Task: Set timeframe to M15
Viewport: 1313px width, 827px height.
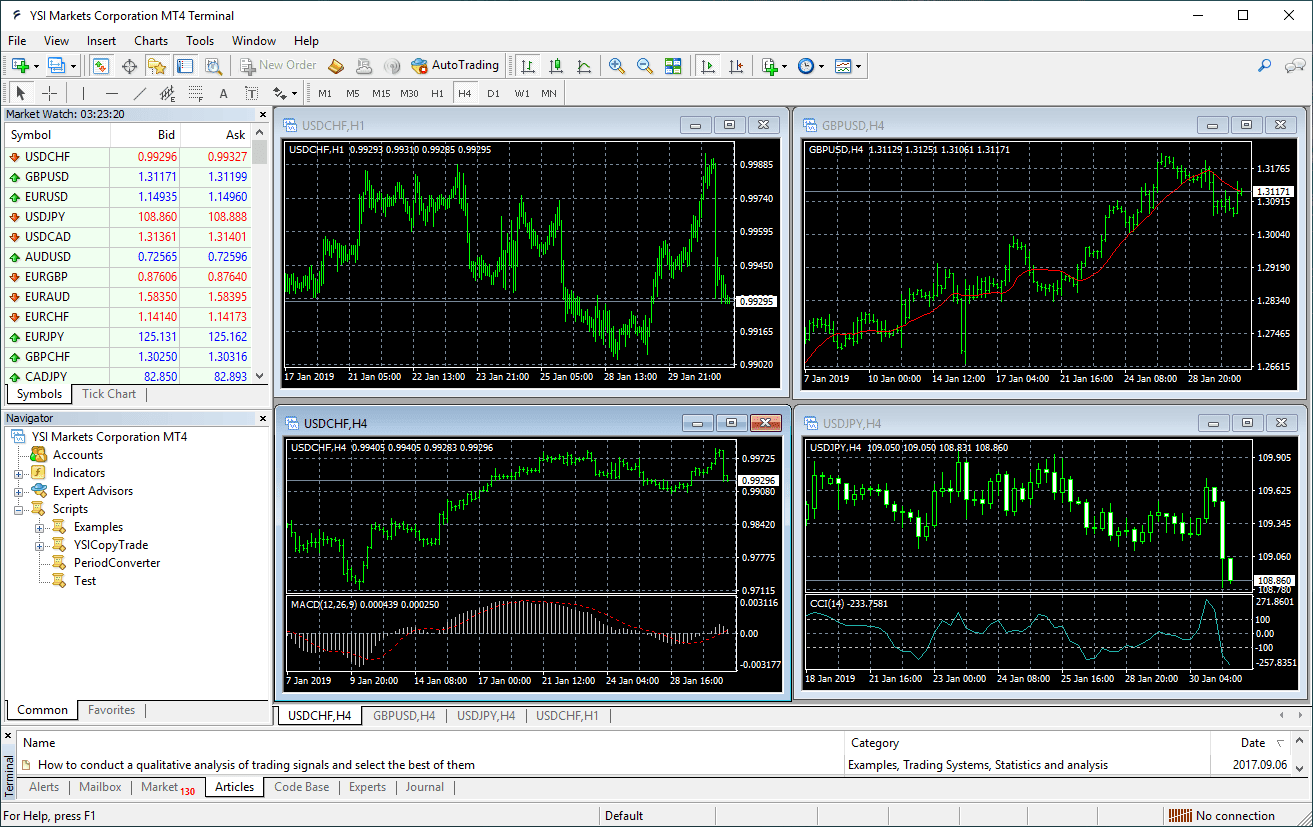Action: [381, 93]
